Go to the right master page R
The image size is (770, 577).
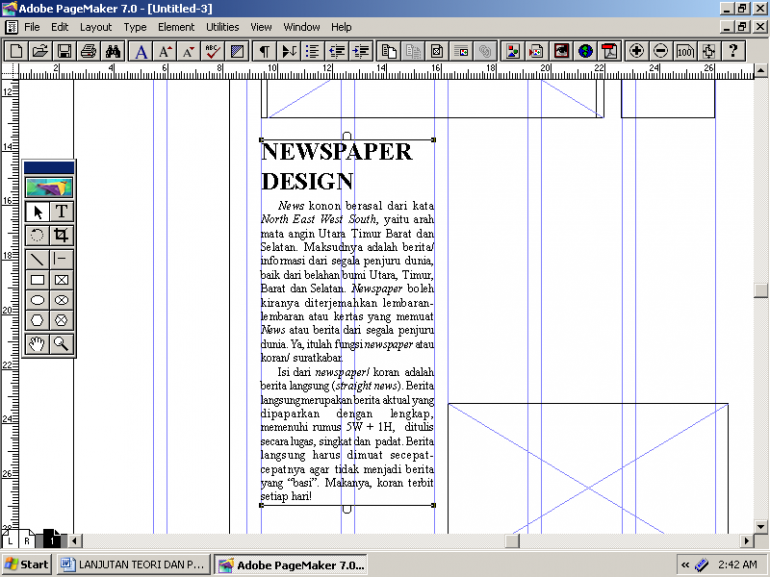27,540
